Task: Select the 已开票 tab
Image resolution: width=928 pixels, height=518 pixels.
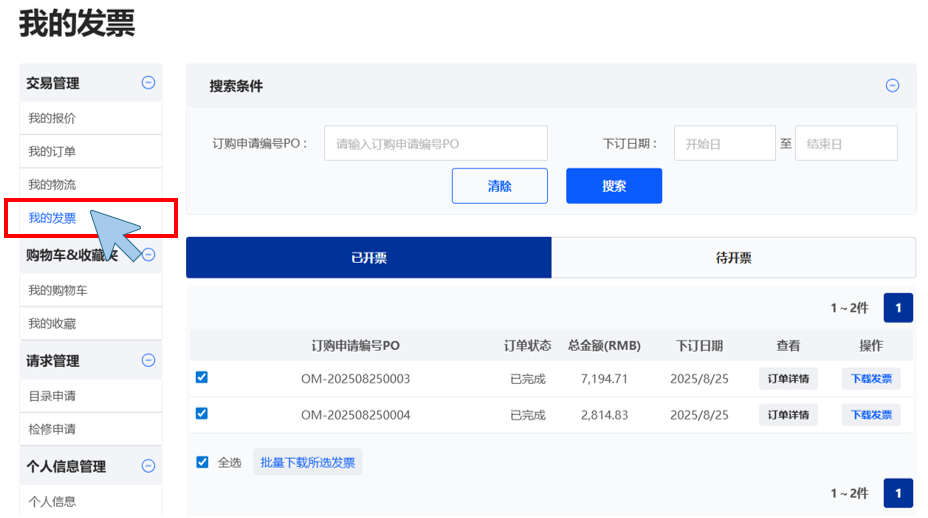Action: (368, 258)
